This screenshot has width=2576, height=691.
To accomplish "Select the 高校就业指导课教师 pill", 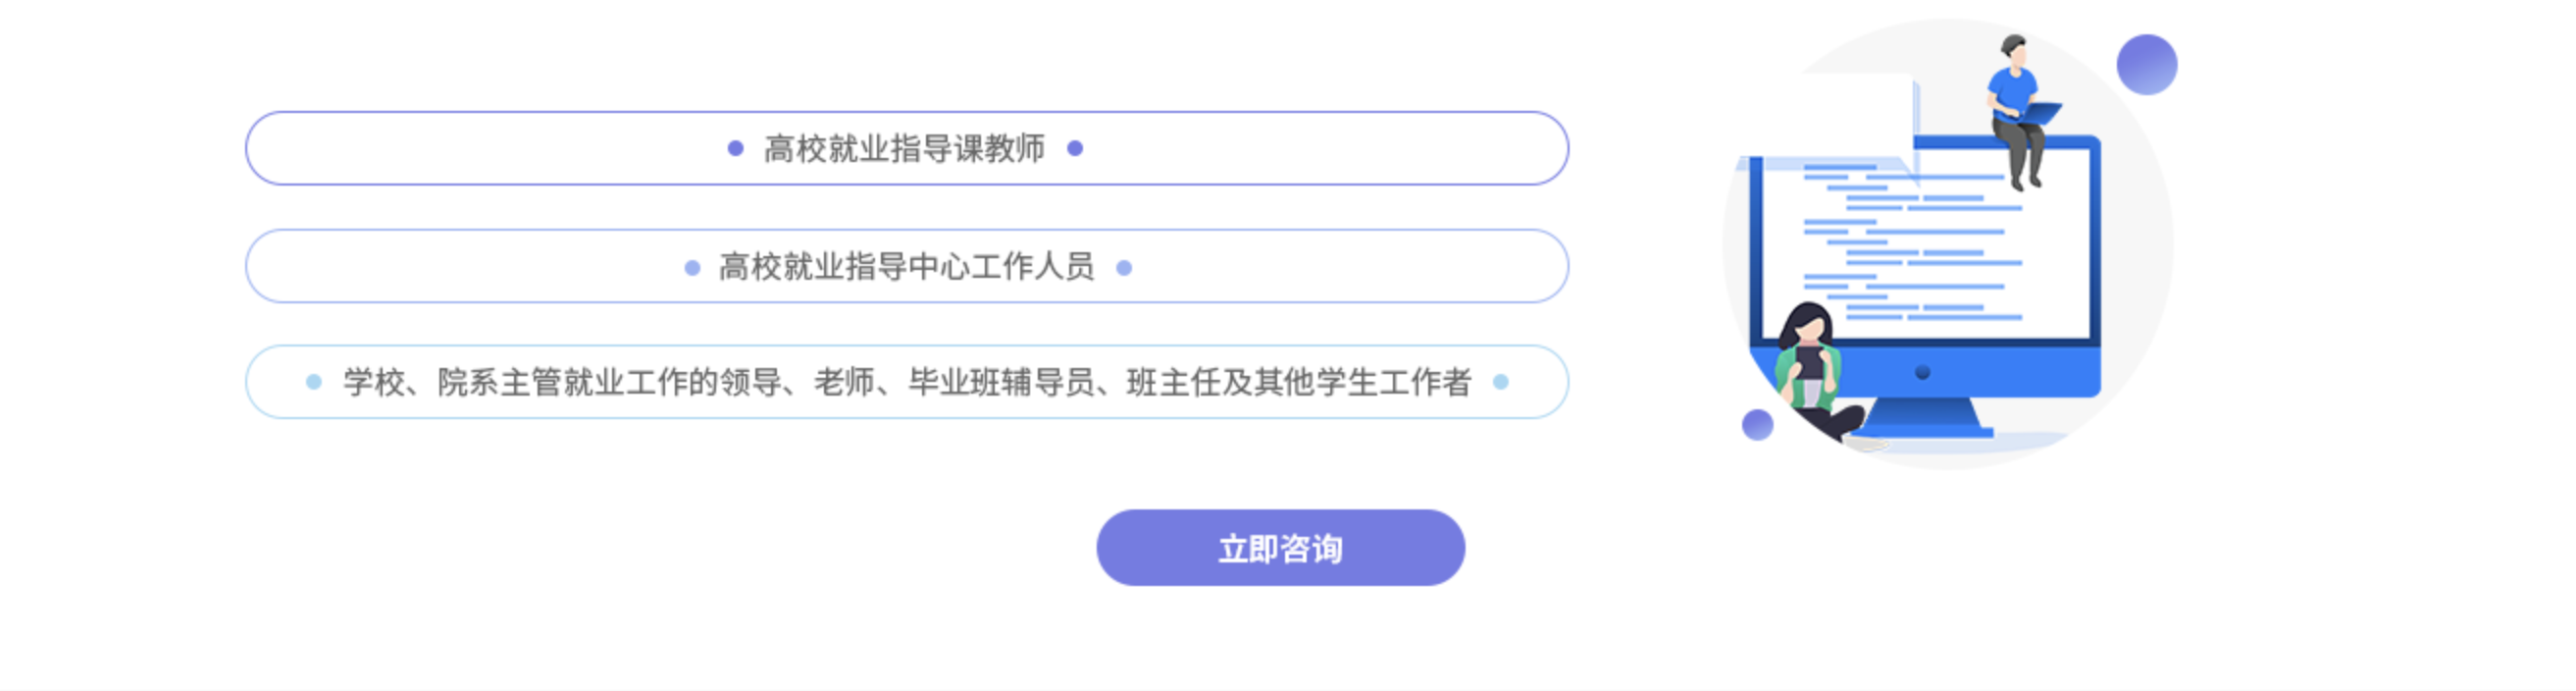I will pyautogui.click(x=905, y=149).
